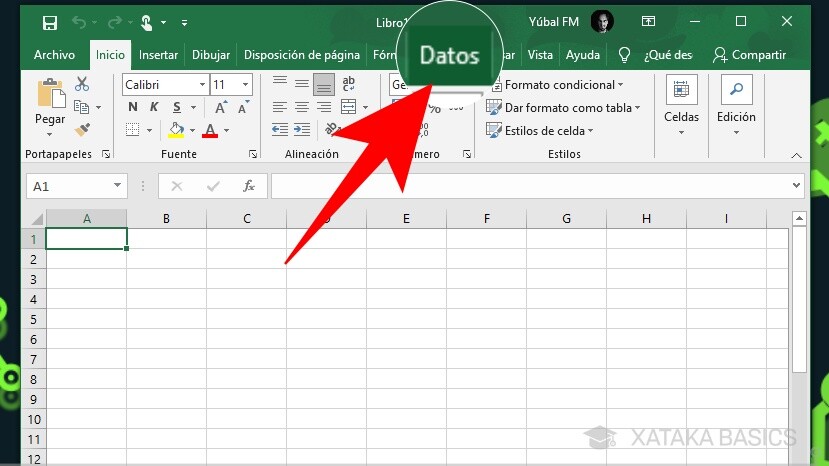
Task: Expand the formula bar arrow
Action: [x=796, y=186]
